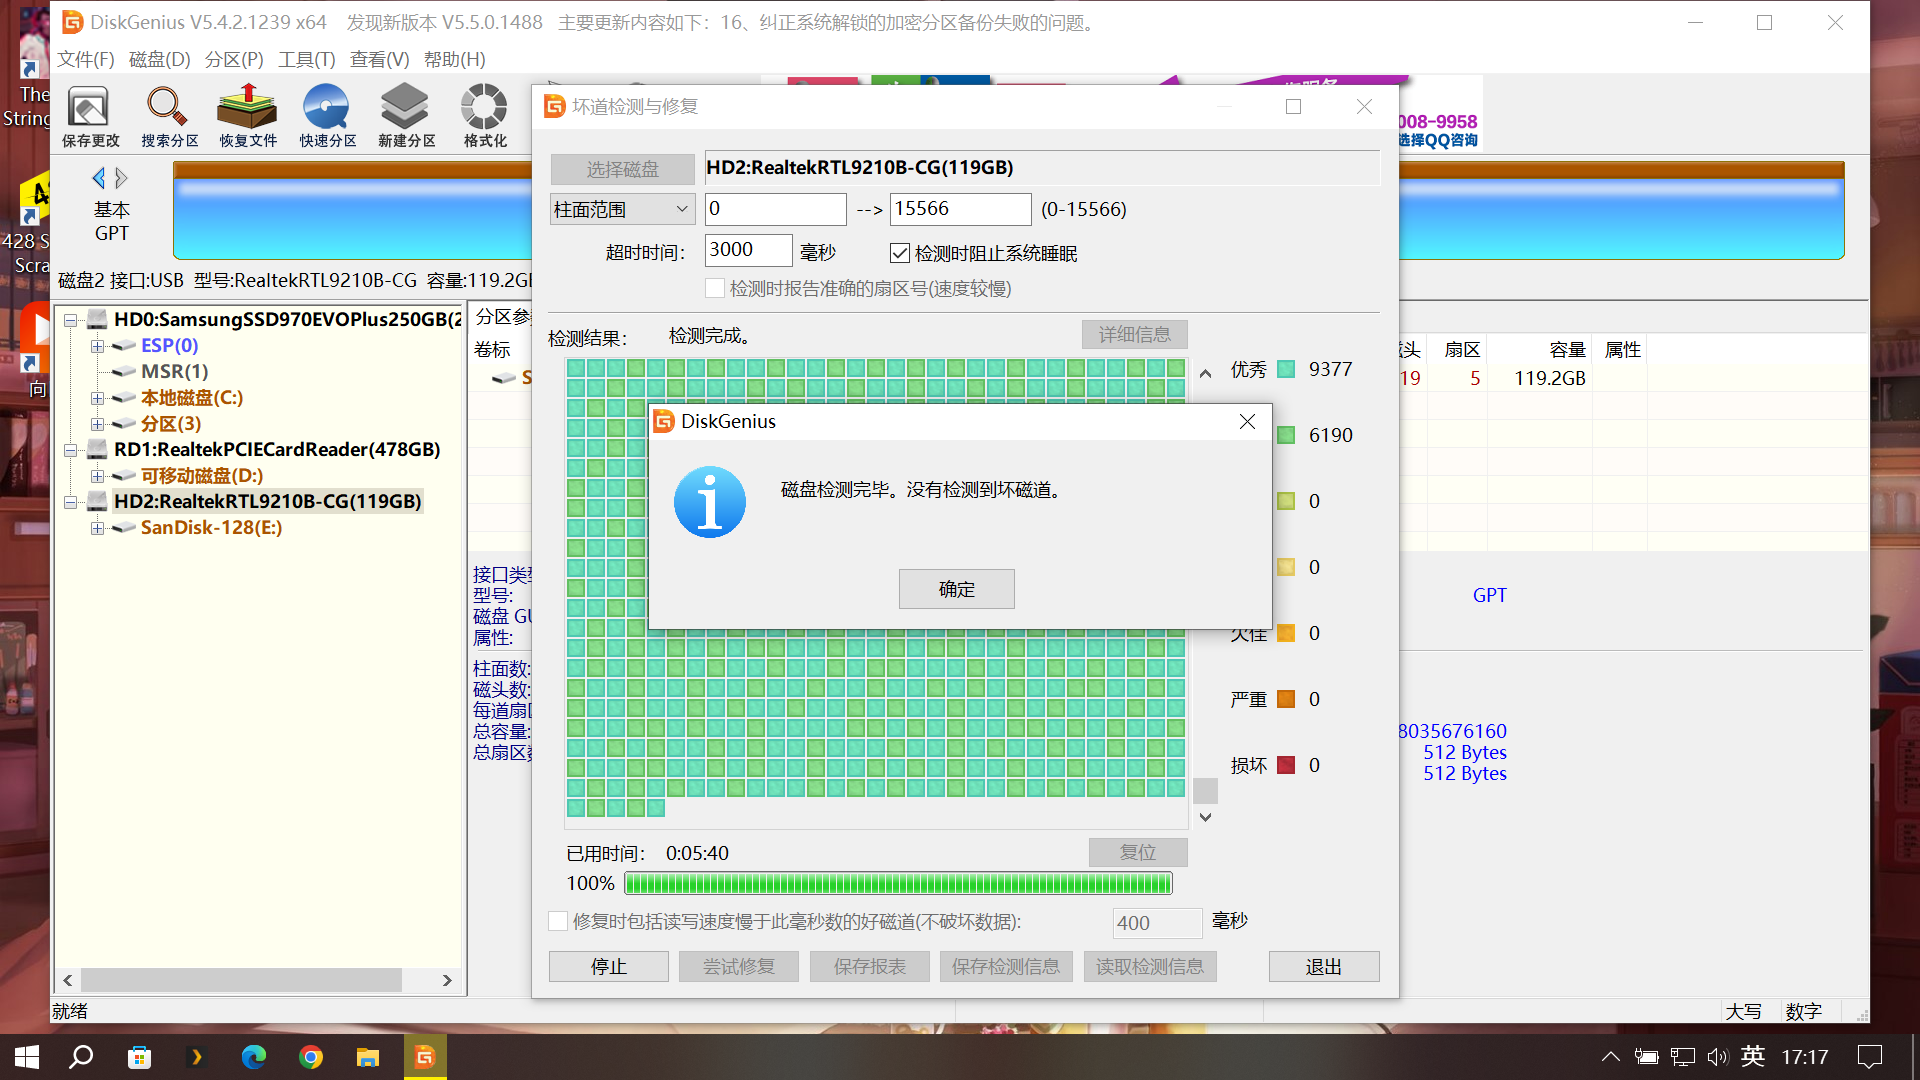Click the ESP(0) partition icon
The image size is (1920, 1080).
point(124,346)
